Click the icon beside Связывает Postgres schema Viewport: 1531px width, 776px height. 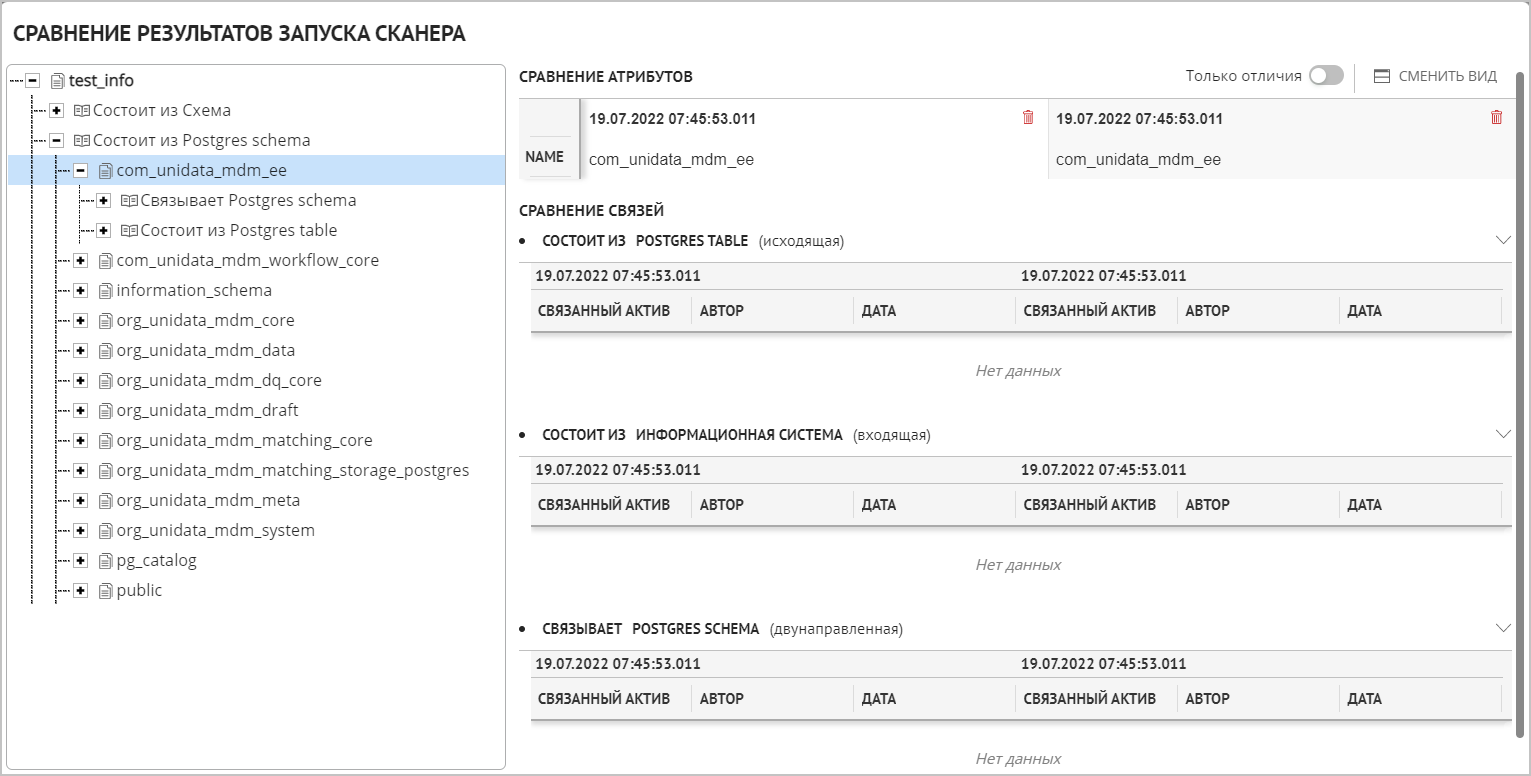point(129,200)
